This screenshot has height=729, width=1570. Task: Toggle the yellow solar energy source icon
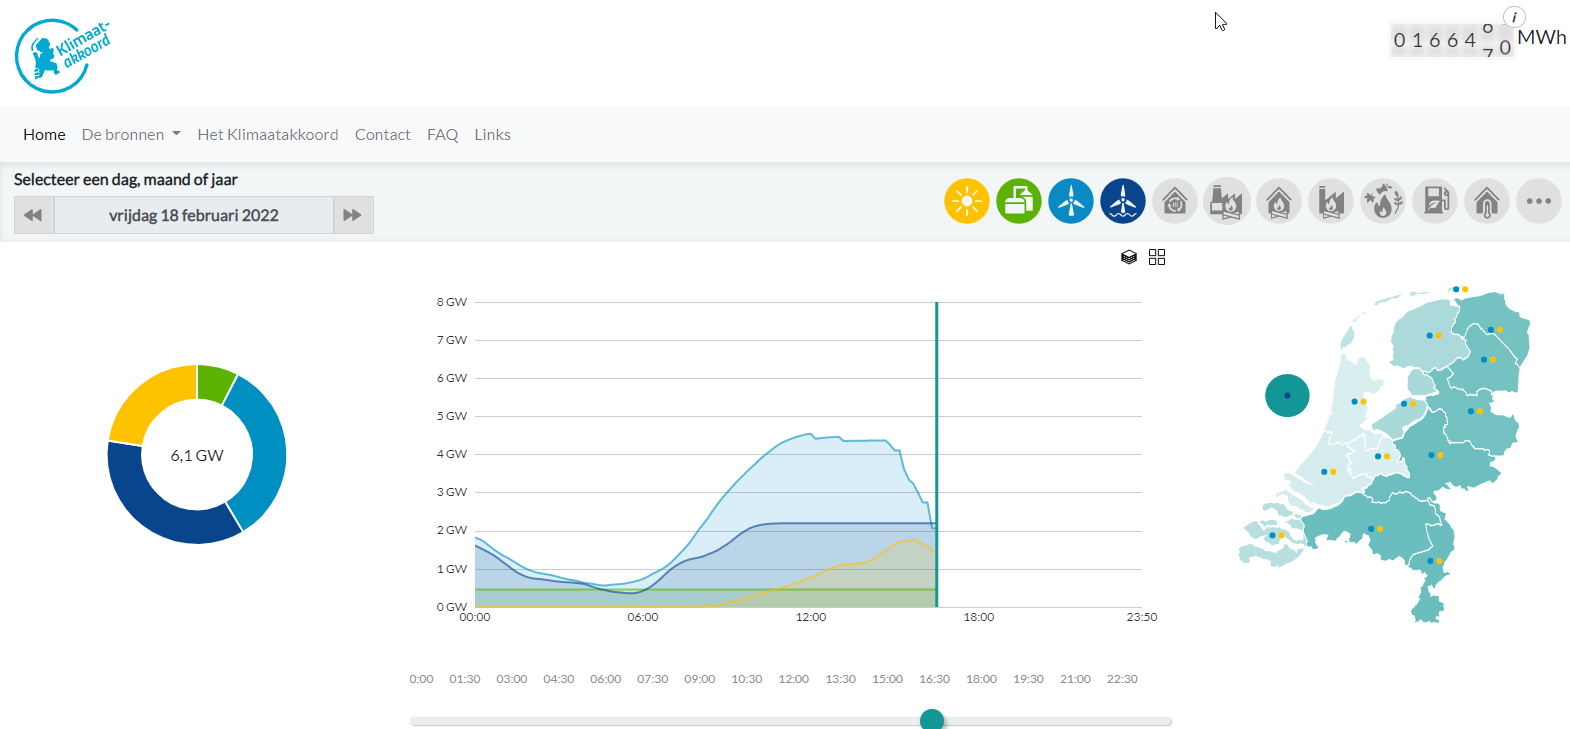(966, 201)
